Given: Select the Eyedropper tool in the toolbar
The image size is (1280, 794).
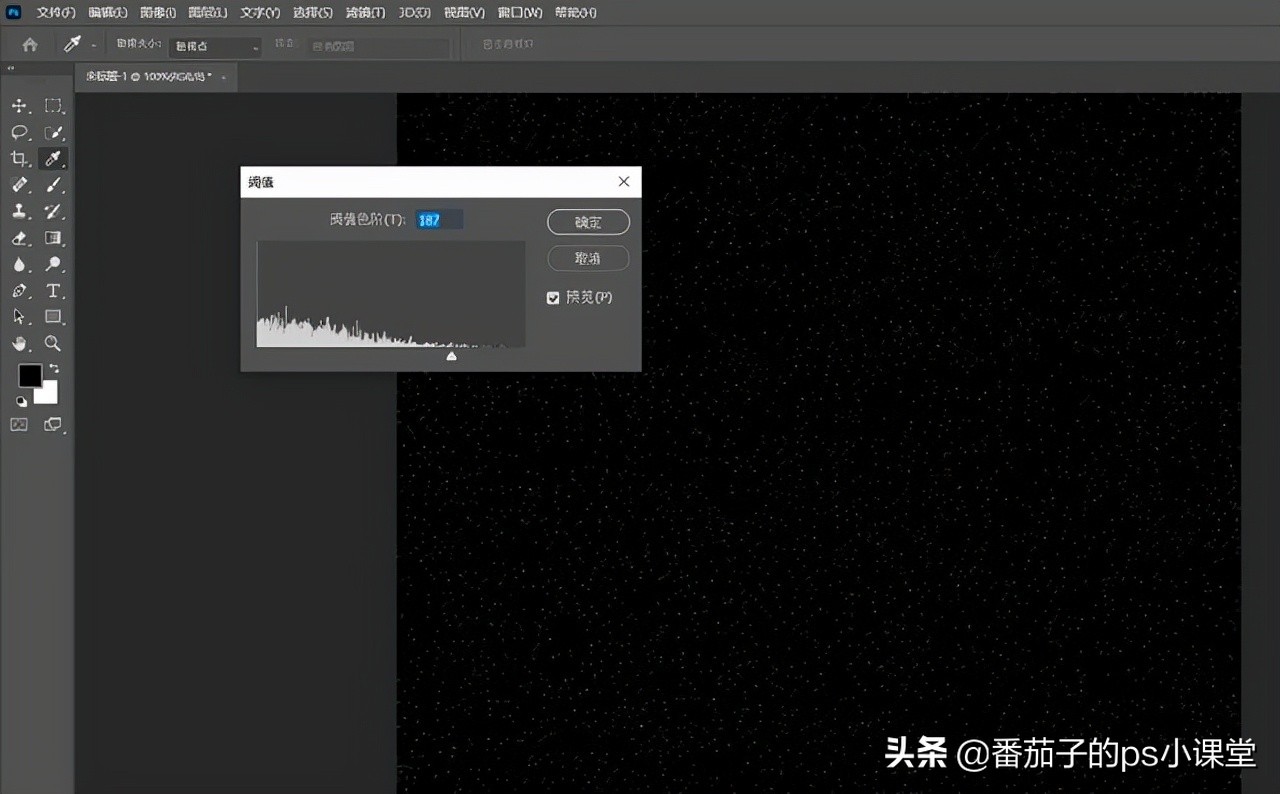Looking at the screenshot, I should [53, 158].
